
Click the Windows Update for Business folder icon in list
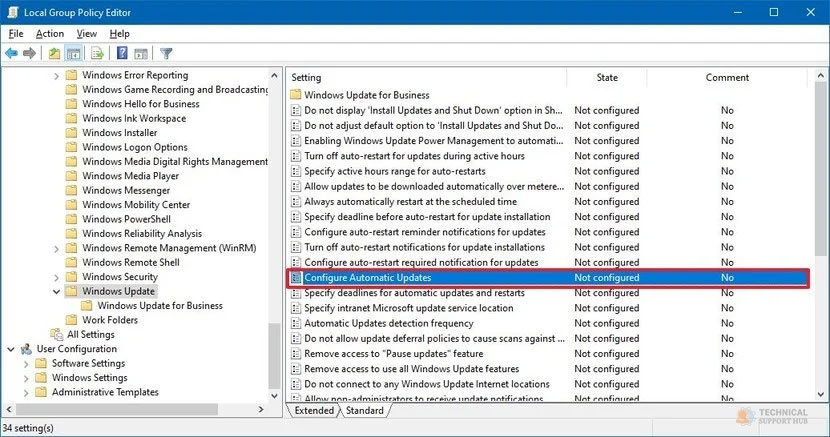296,95
